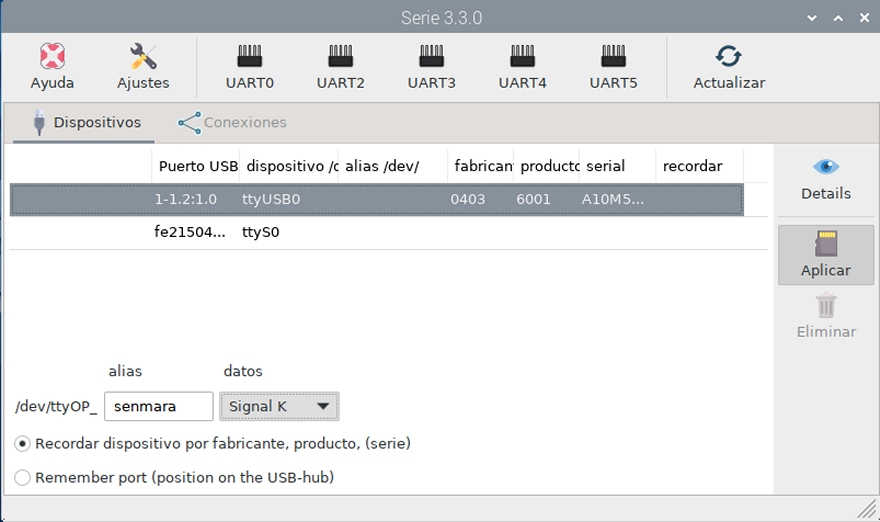
Task: Switch to the Conexiones tab
Action: (x=232, y=122)
